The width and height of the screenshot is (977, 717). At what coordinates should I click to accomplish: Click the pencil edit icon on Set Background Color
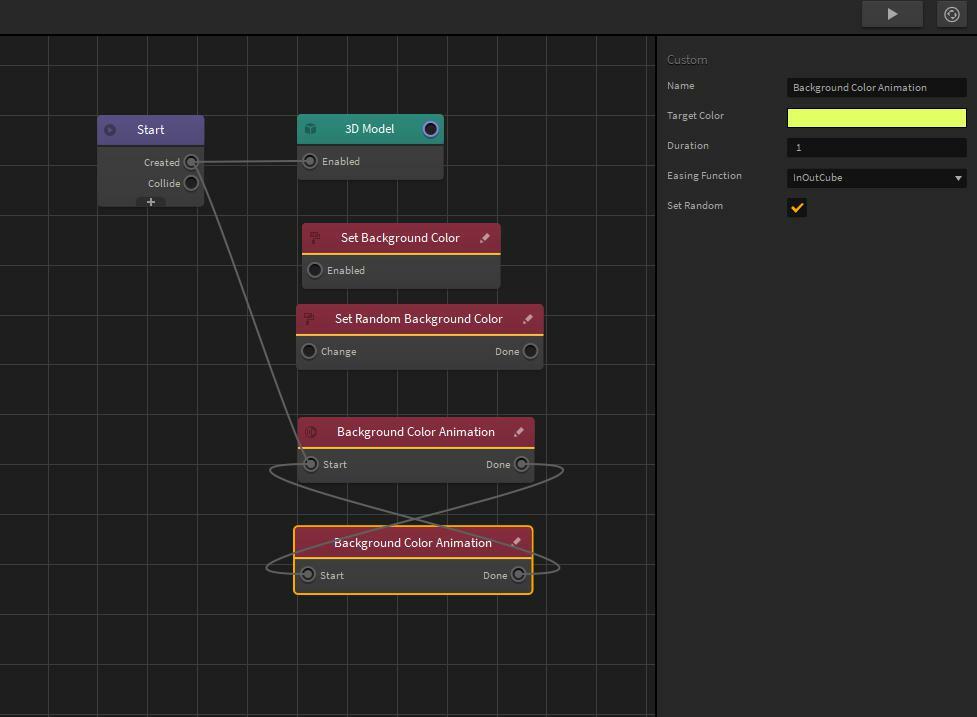pyautogui.click(x=484, y=238)
